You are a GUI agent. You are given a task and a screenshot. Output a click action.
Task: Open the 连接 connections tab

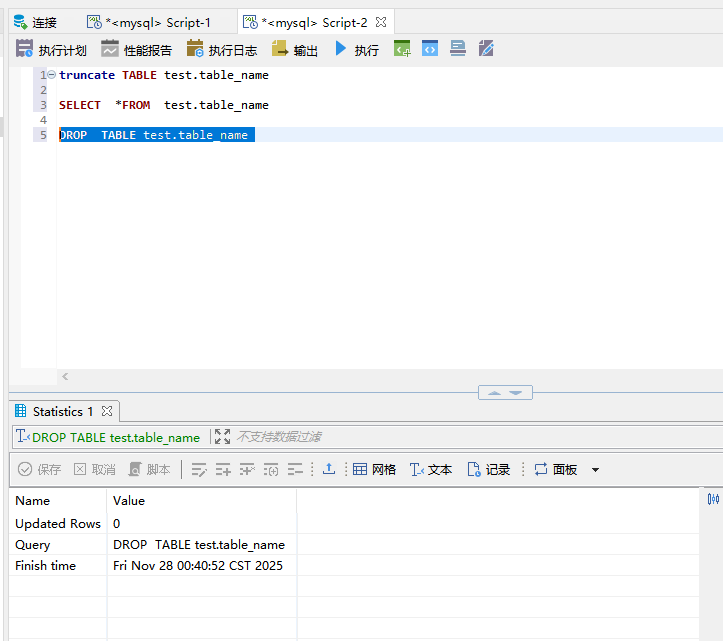point(35,22)
